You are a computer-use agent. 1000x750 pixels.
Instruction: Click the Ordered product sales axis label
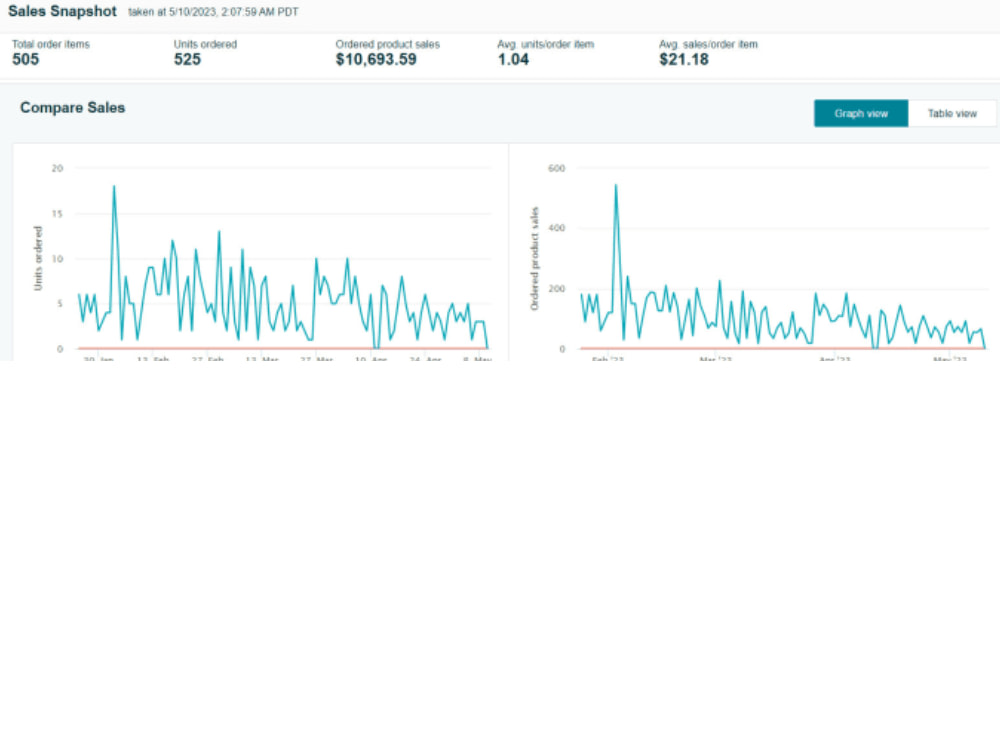(x=534, y=258)
